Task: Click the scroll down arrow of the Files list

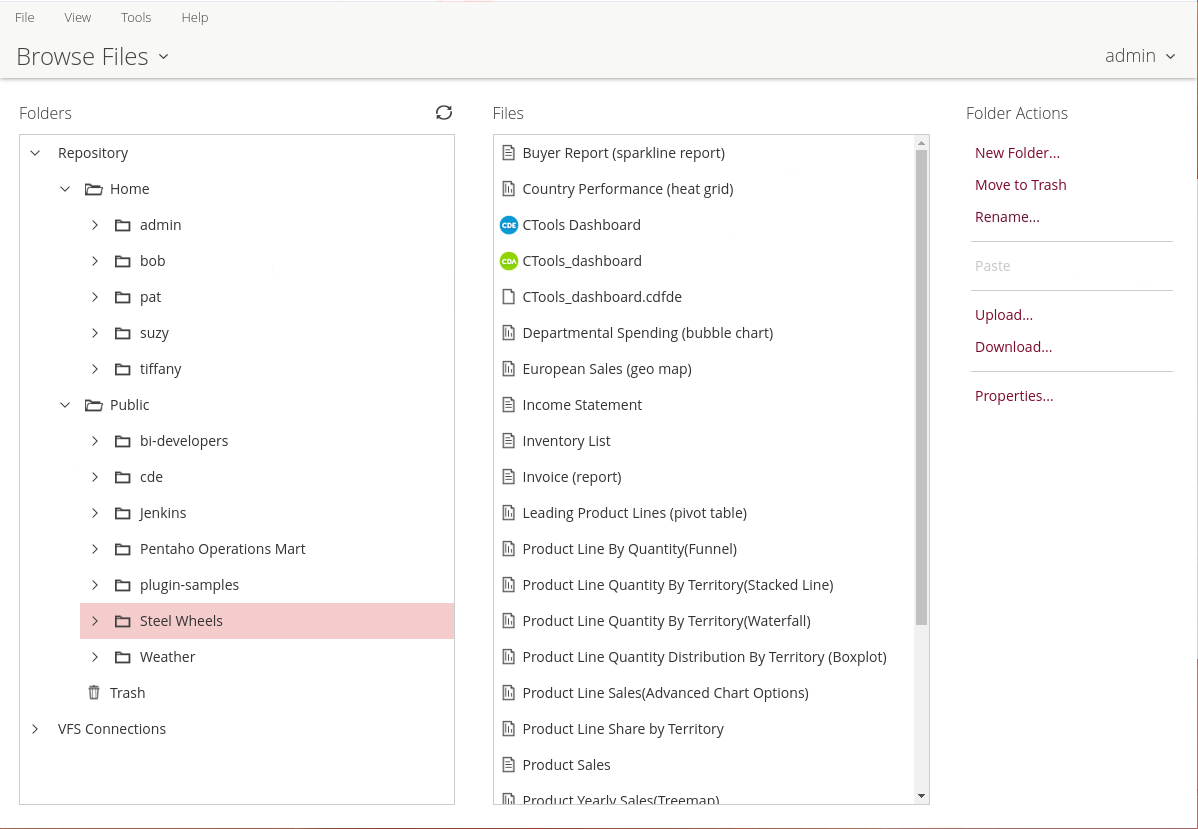Action: pos(921,796)
